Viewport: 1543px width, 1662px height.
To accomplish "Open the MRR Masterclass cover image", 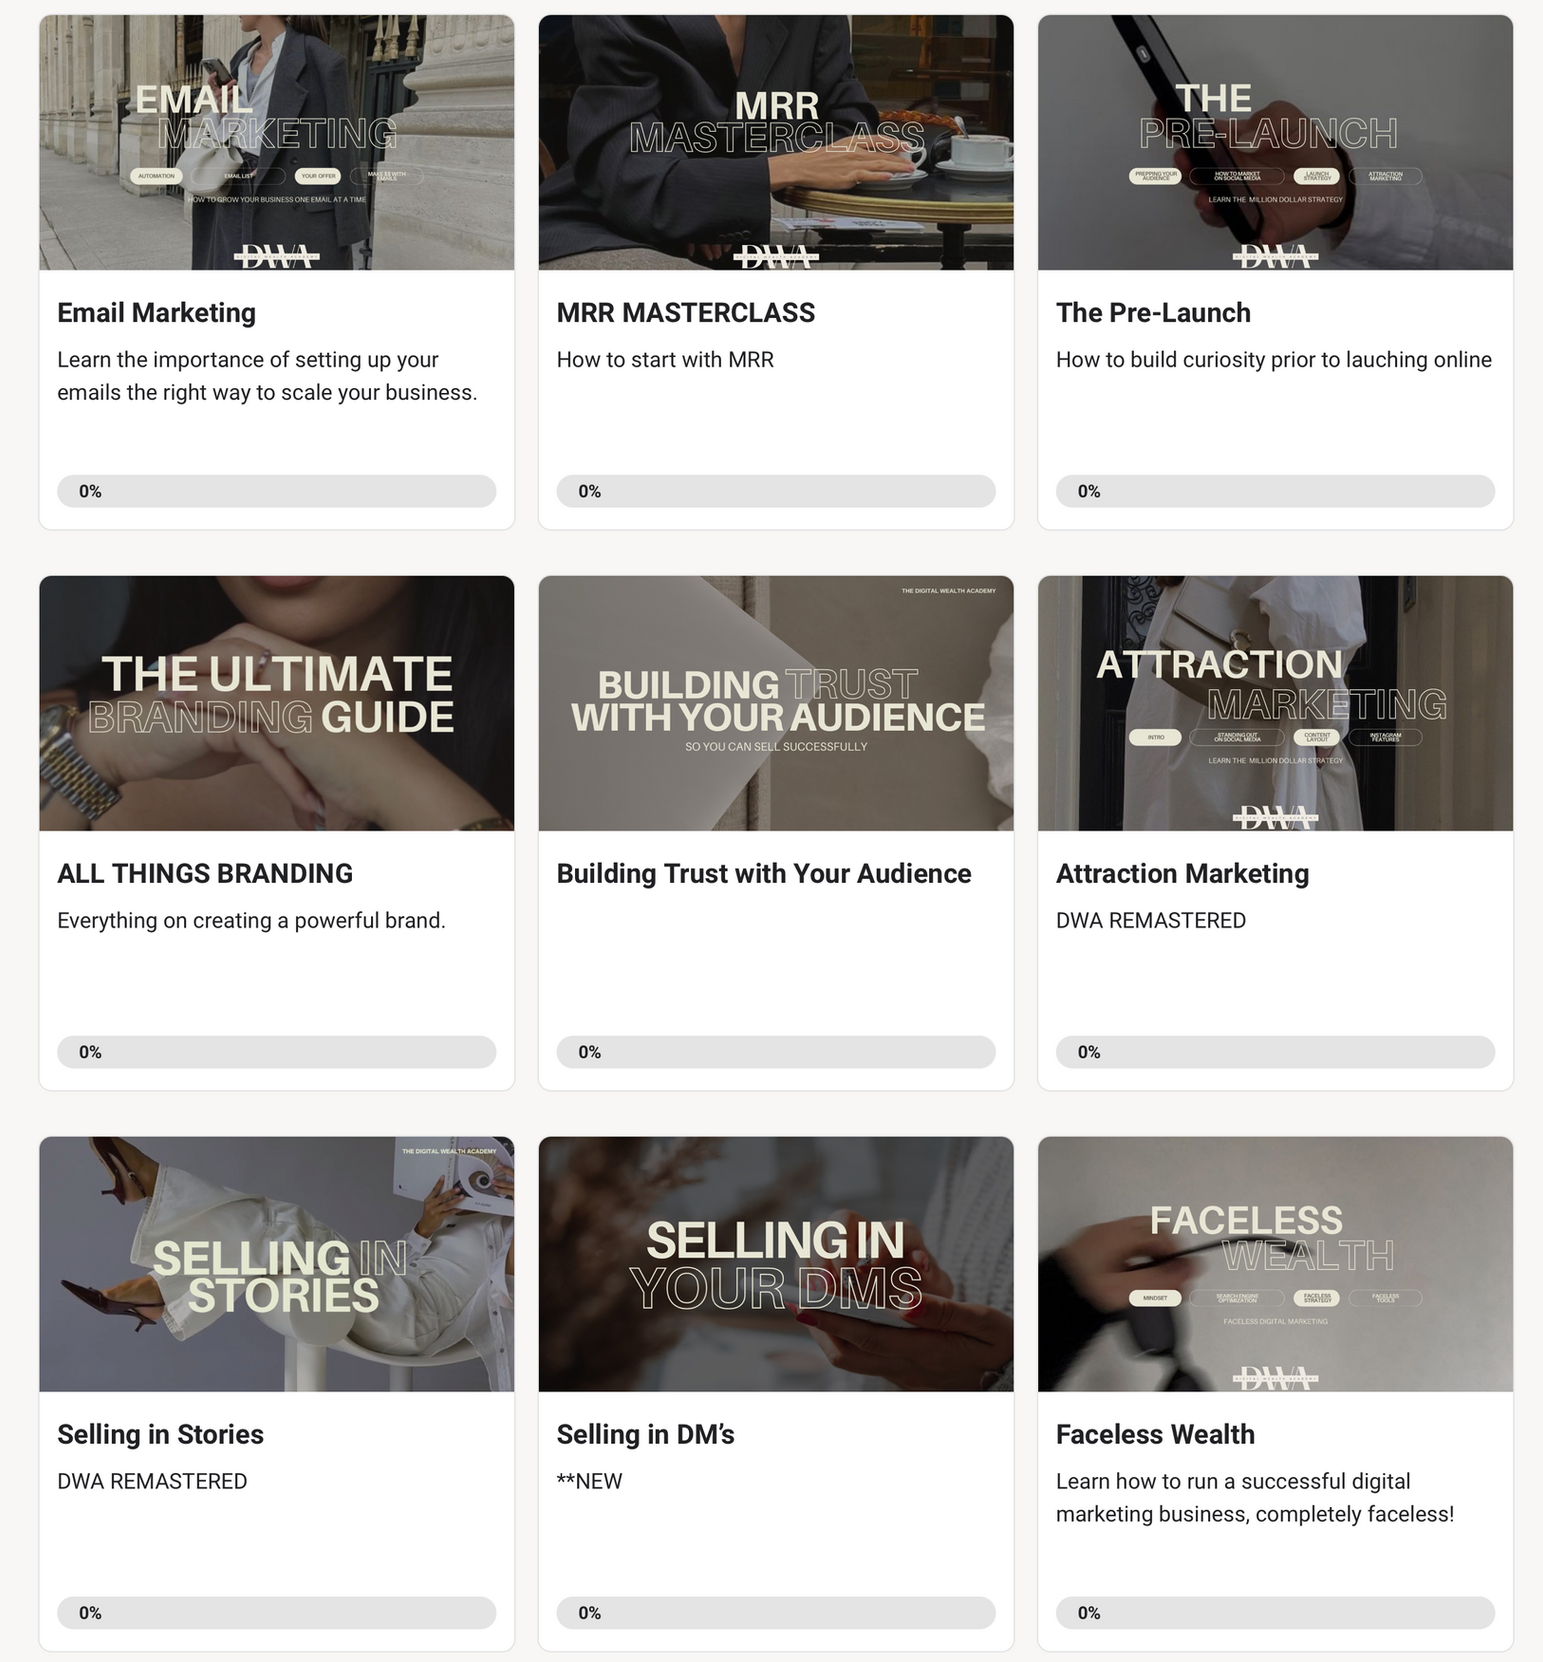I will [776, 142].
